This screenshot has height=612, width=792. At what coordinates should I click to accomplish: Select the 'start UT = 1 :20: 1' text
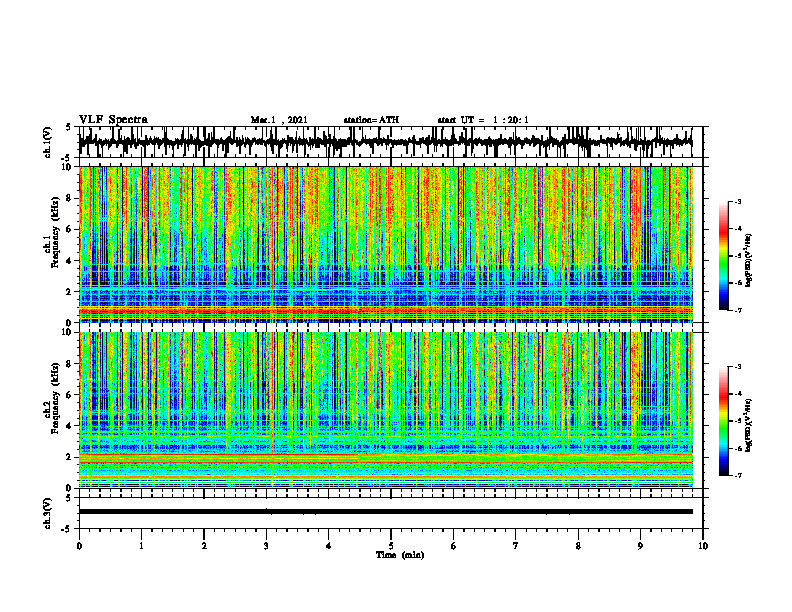(483, 120)
